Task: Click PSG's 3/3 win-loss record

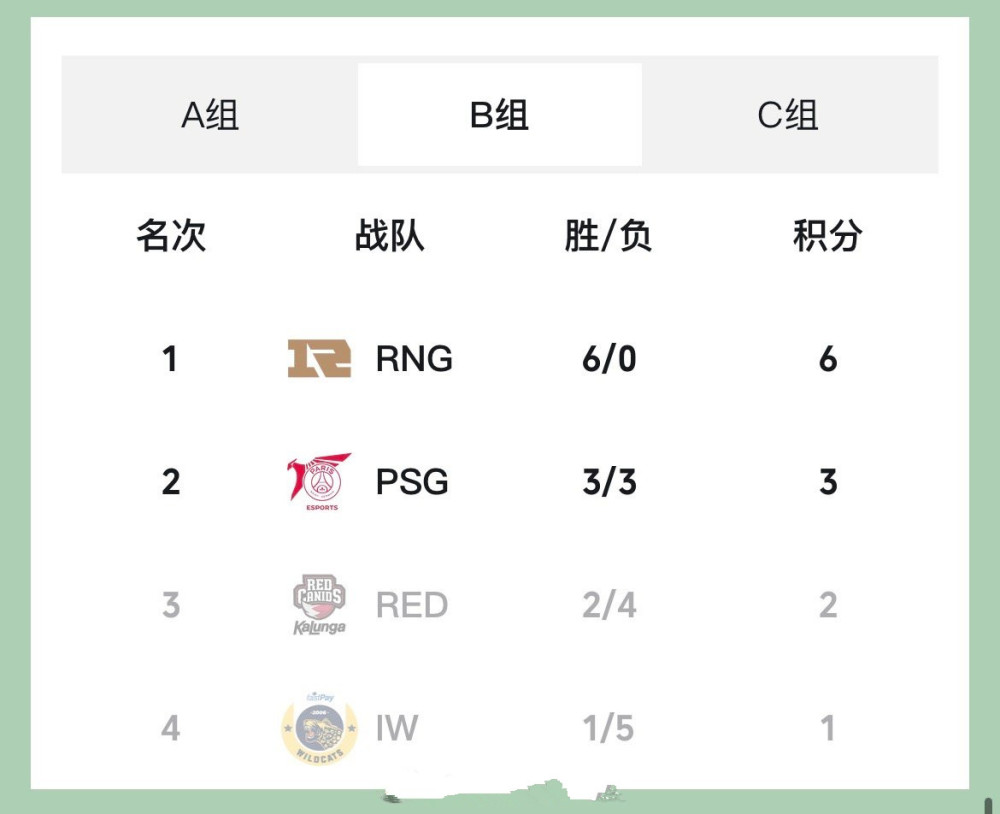Action: (609, 482)
